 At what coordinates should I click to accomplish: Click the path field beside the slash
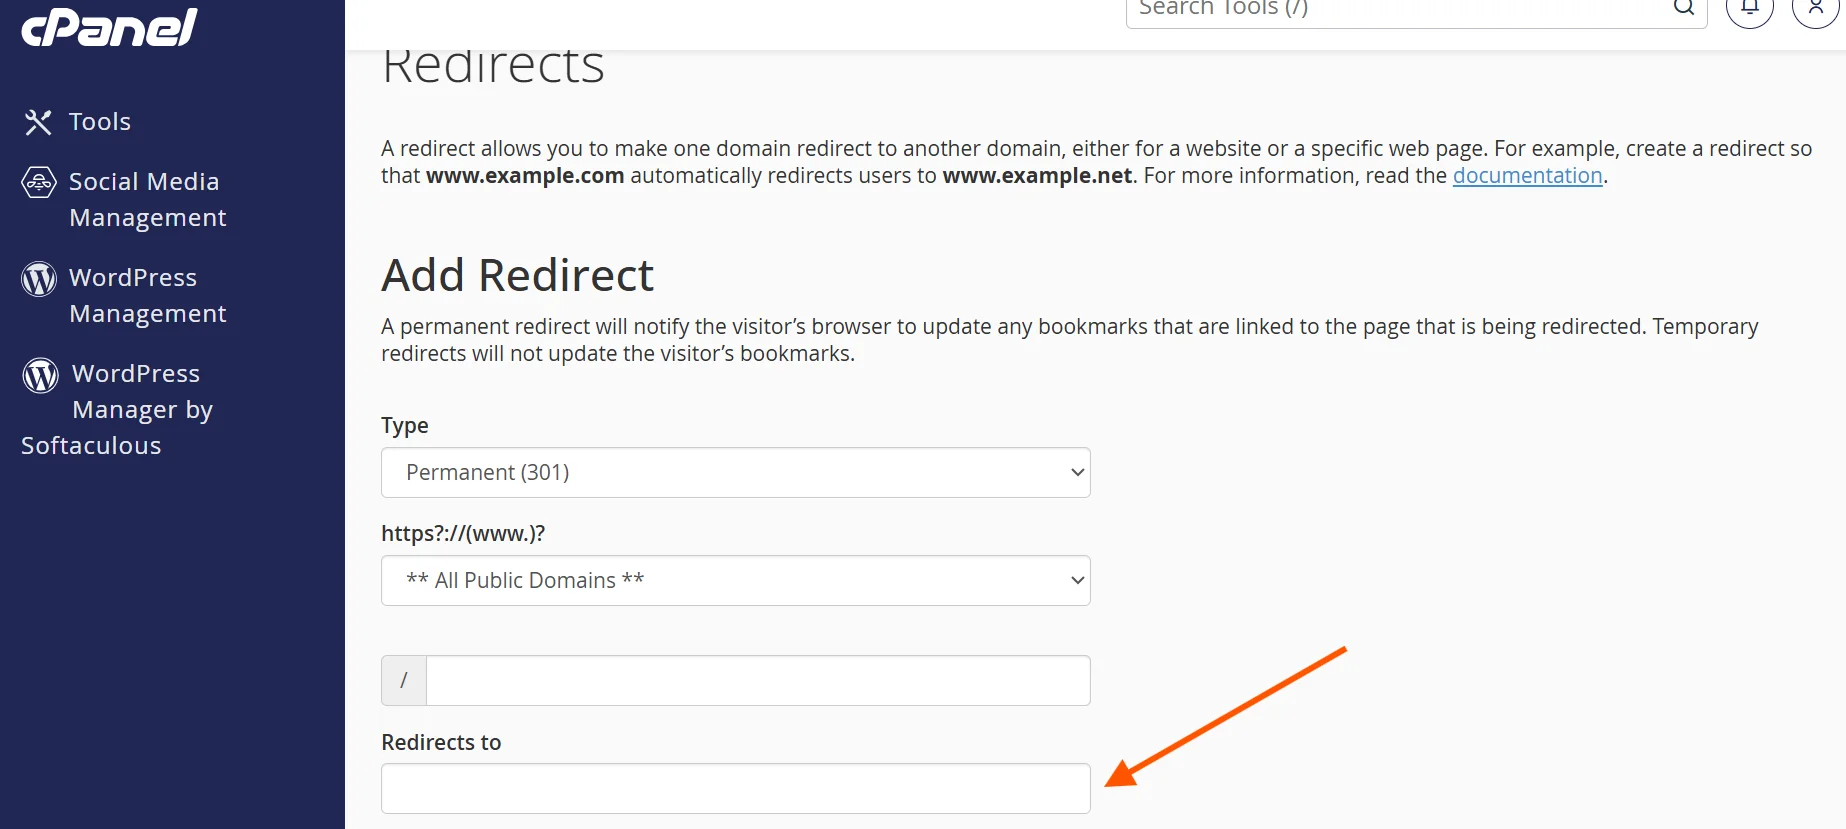pyautogui.click(x=757, y=680)
